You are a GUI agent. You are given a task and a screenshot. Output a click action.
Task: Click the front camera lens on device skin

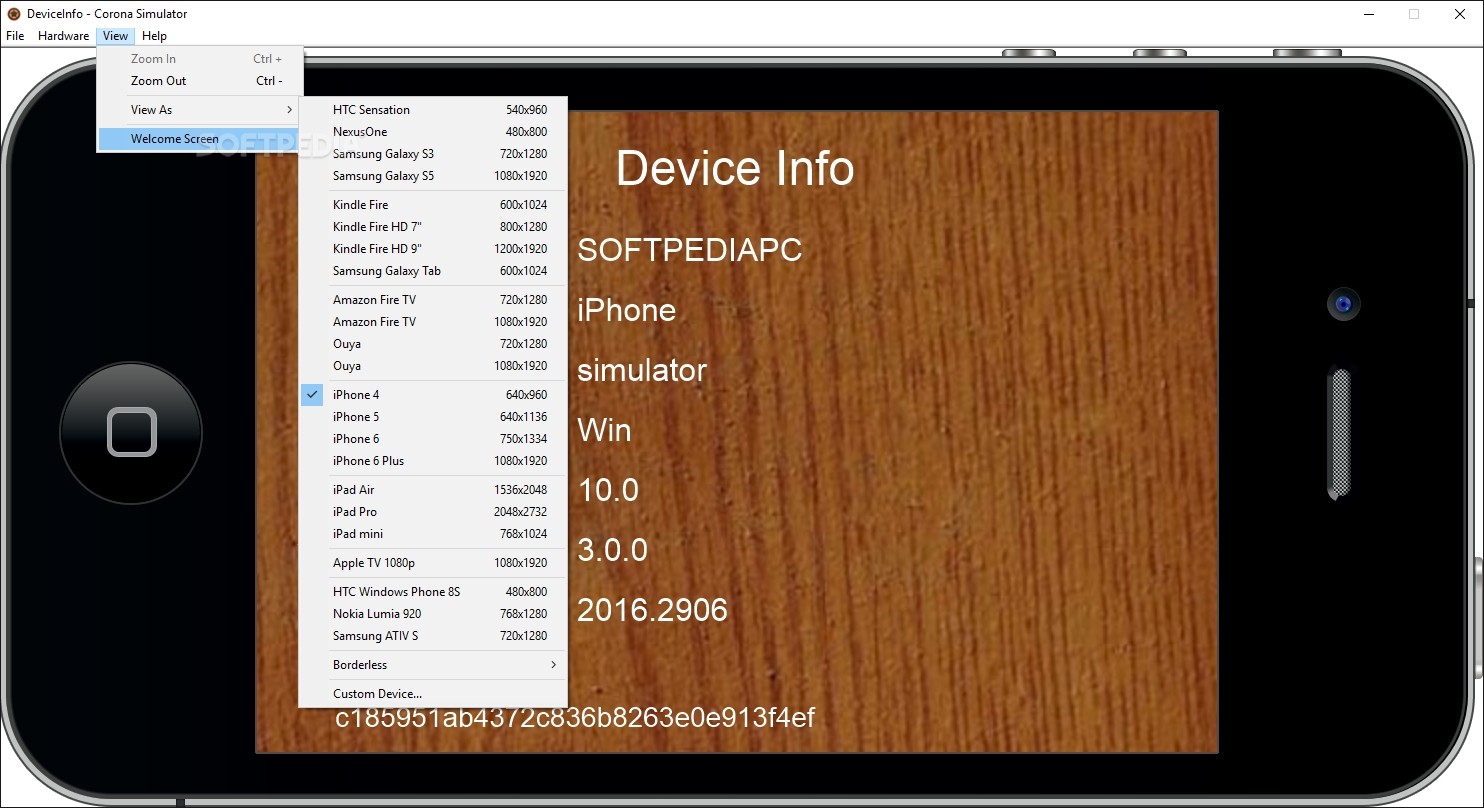tap(1343, 304)
